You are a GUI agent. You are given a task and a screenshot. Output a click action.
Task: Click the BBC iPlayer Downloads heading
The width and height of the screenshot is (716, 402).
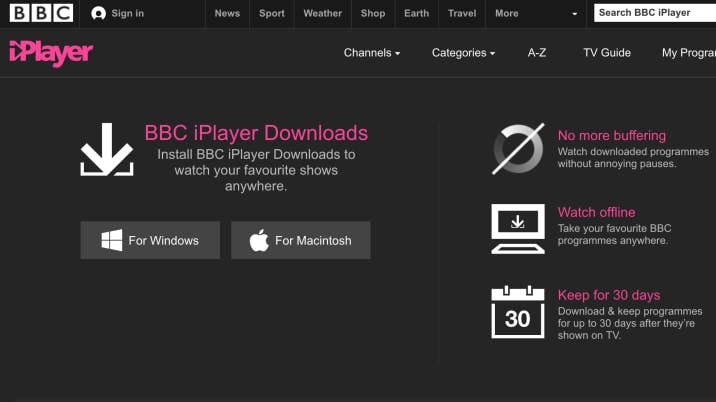click(x=256, y=133)
